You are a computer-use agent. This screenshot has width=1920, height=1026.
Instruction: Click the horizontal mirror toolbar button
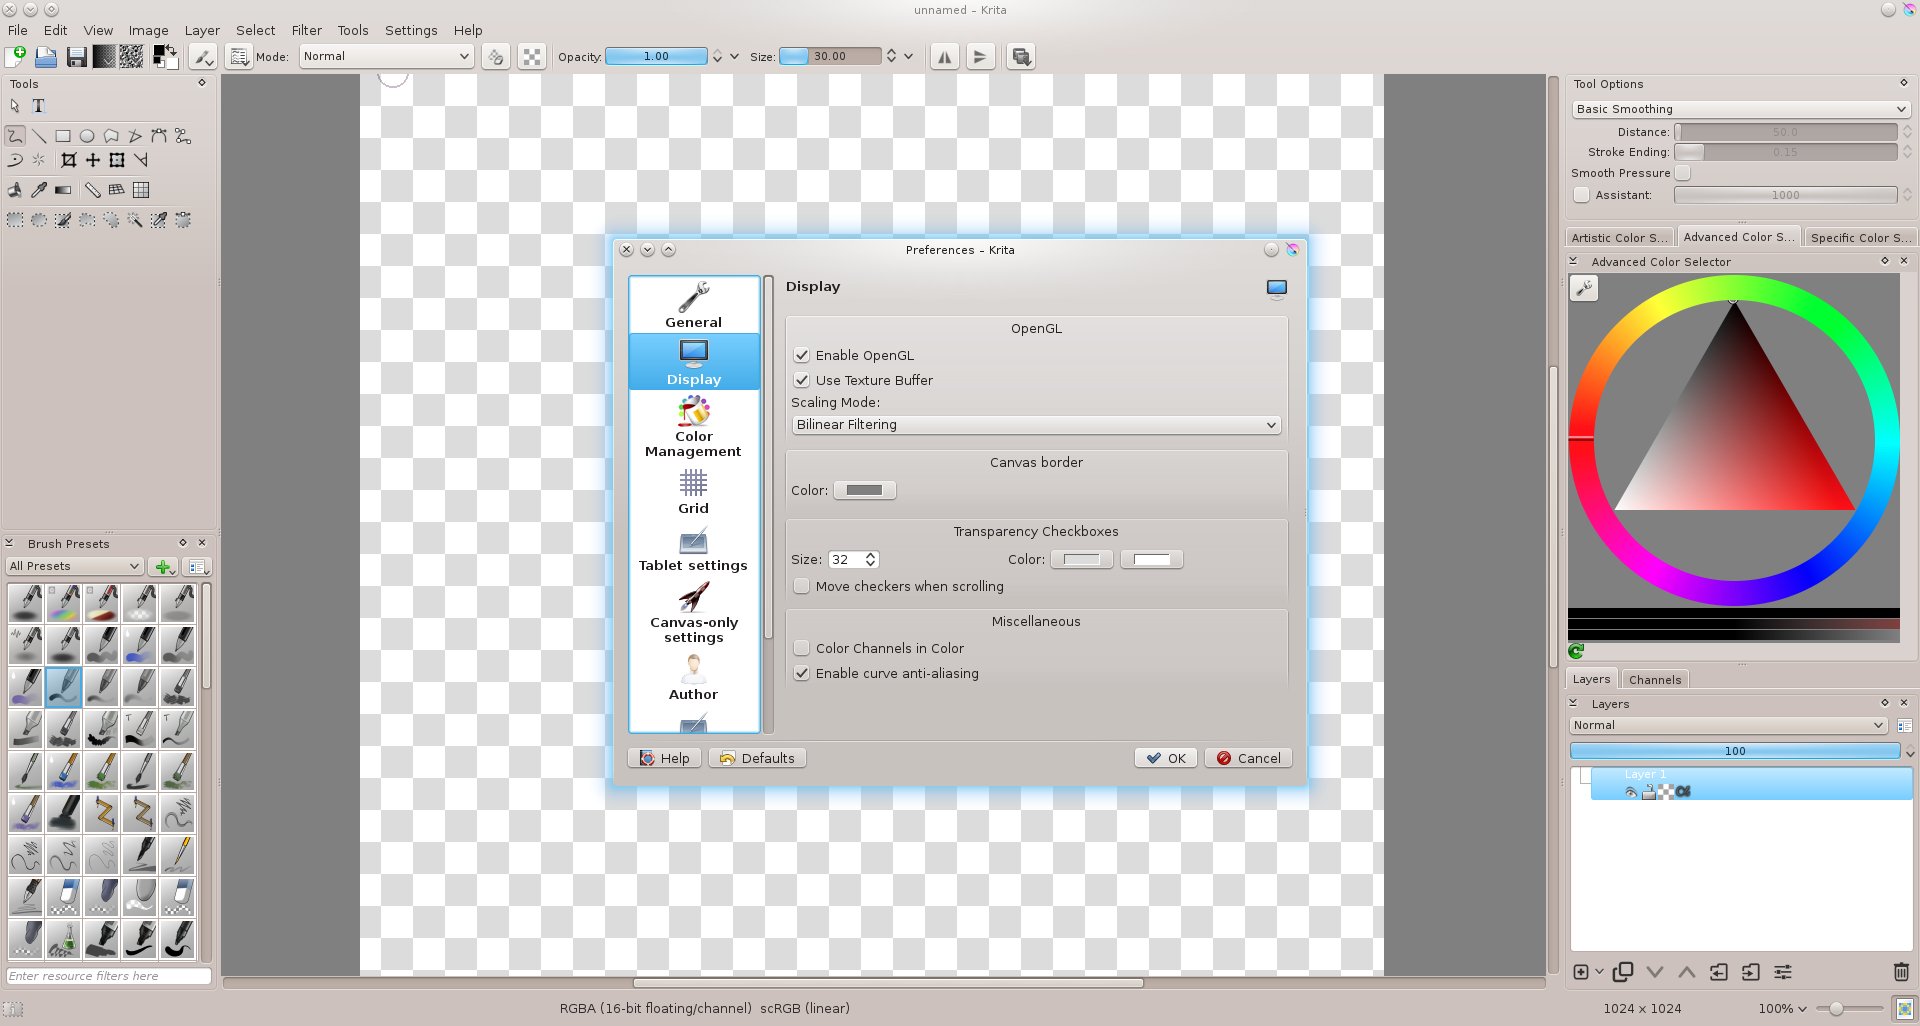(944, 57)
